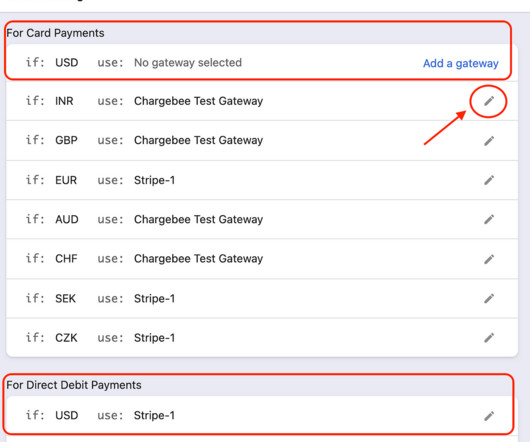Click Stripe-1 gateway name on EUR row
Image resolution: width=530 pixels, height=442 pixels.
[154, 180]
